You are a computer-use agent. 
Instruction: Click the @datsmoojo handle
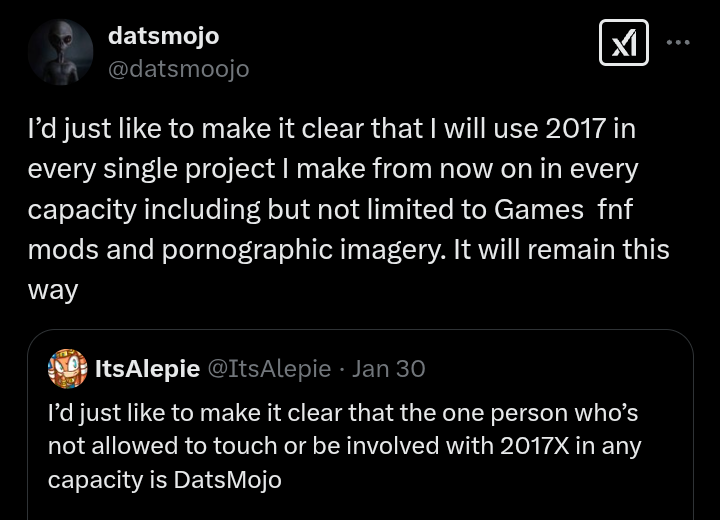tap(178, 68)
